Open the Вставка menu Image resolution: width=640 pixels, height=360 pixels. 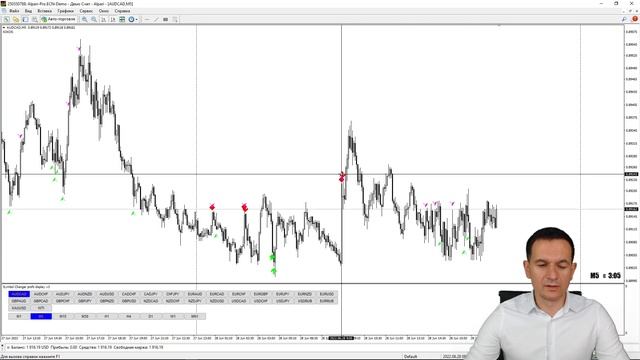point(44,11)
